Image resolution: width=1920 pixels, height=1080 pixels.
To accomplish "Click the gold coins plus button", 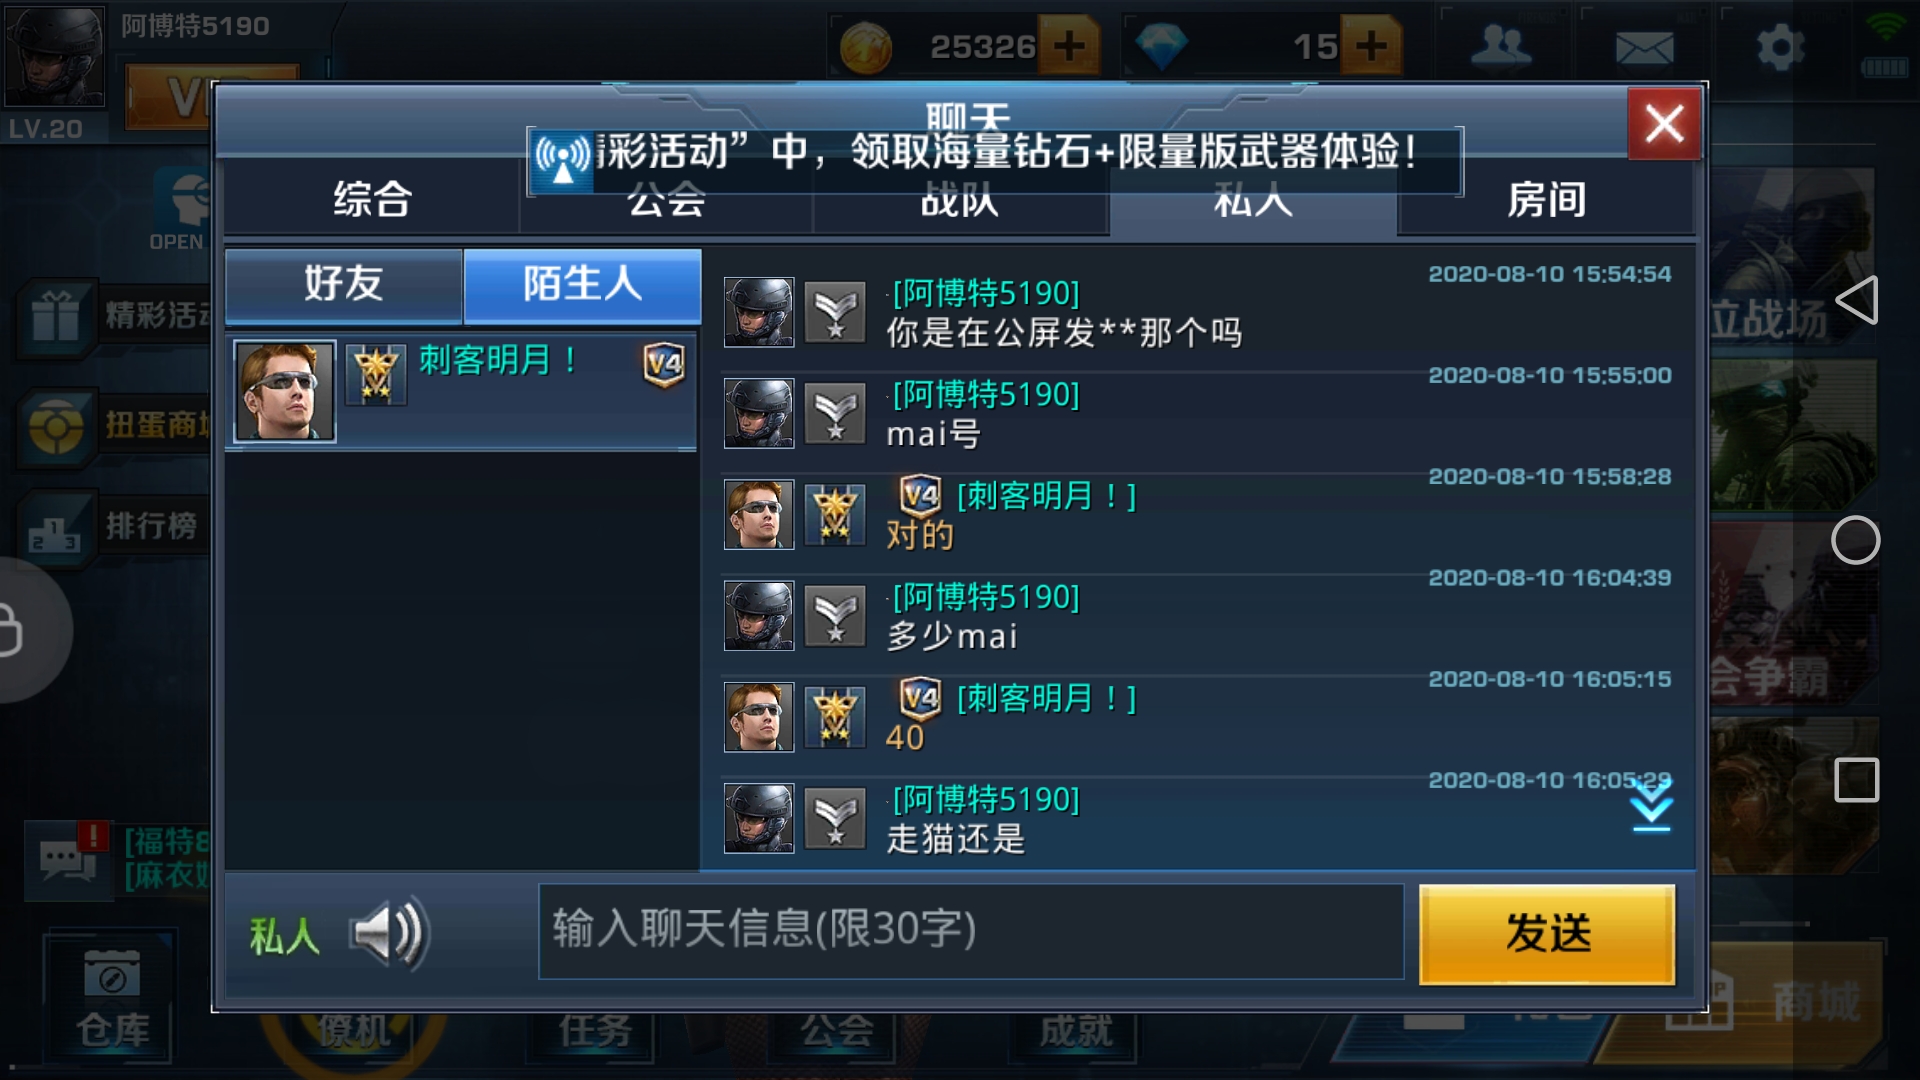I will (1069, 46).
